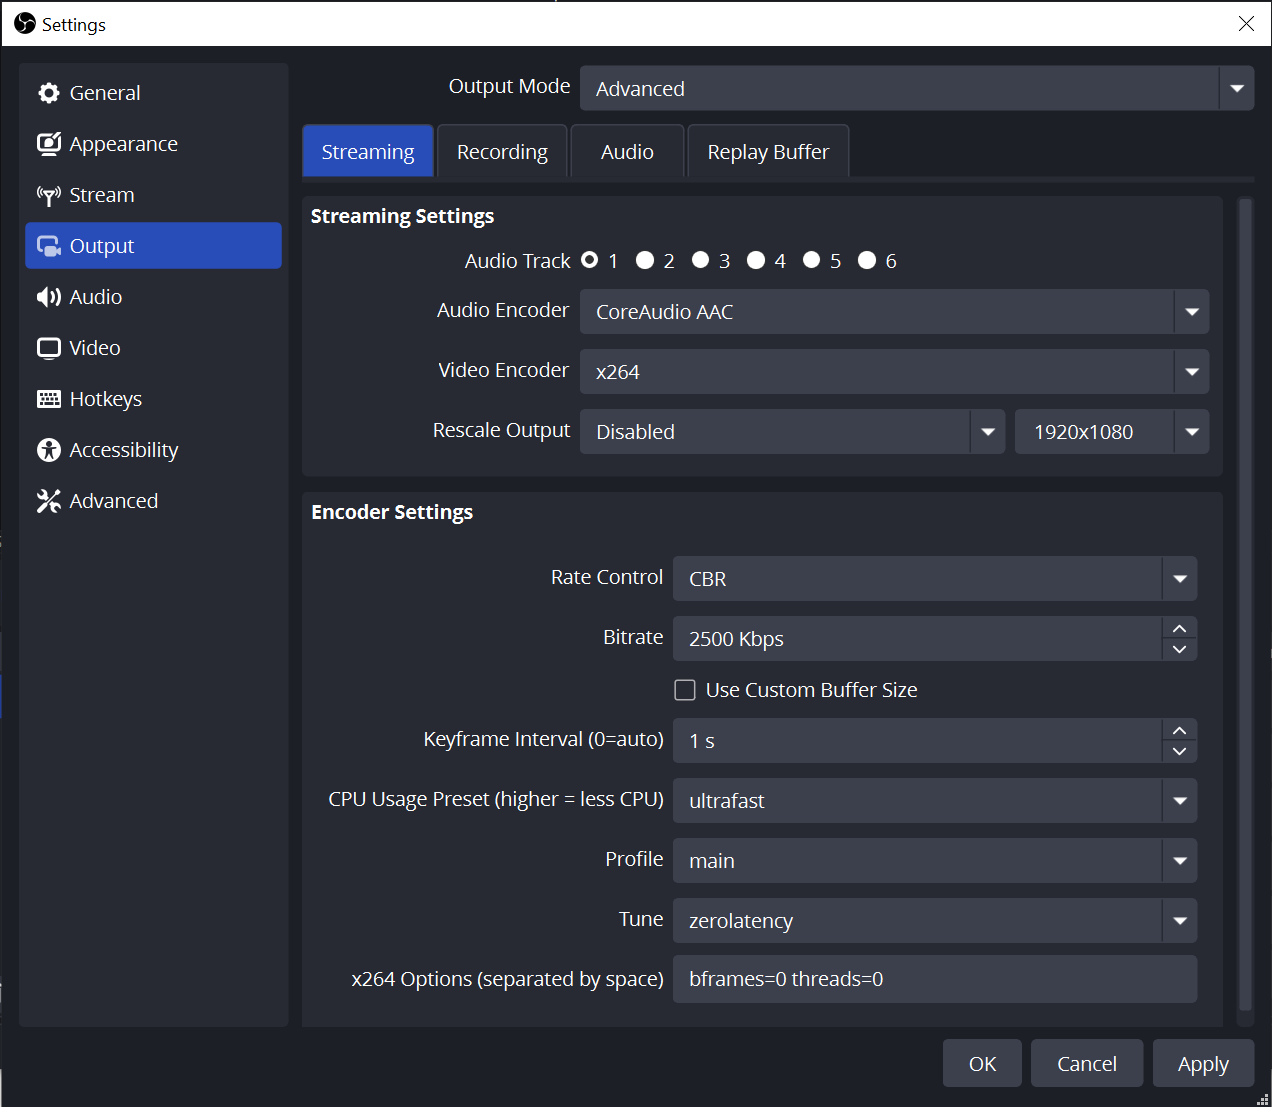Select audio track 4
Viewport: 1272px width, 1107px height.
(756, 260)
